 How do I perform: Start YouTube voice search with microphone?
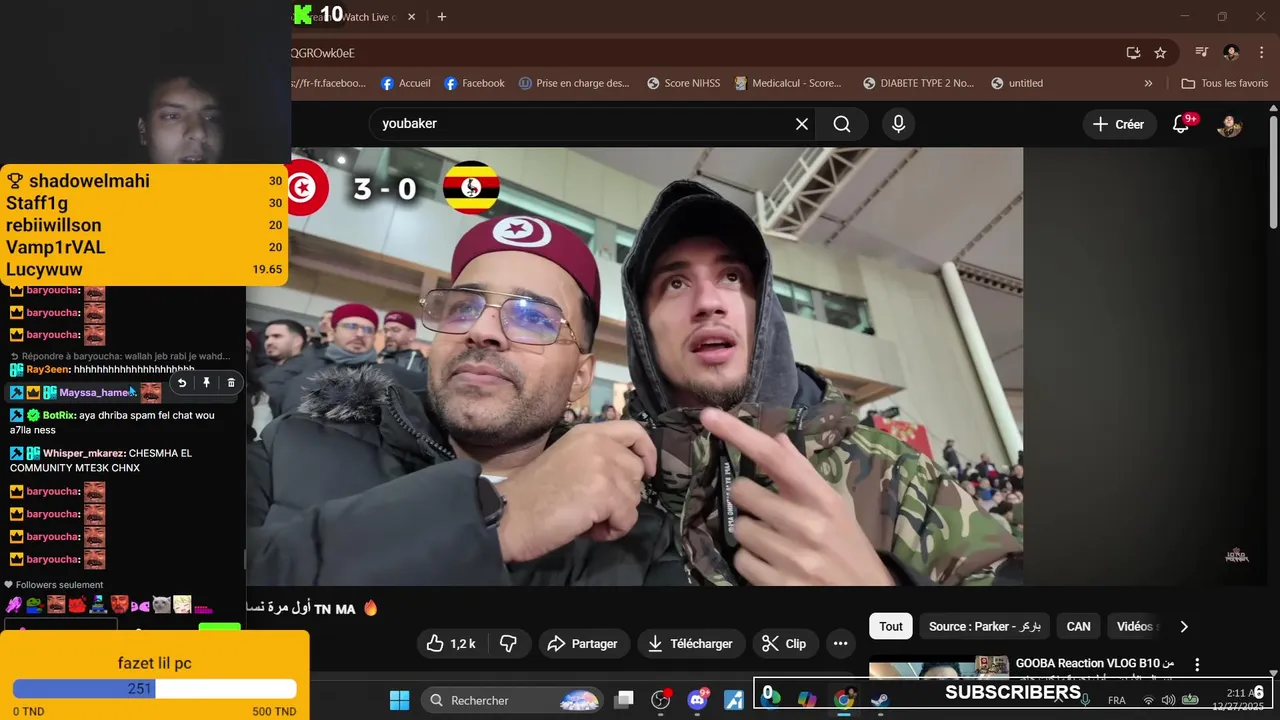click(898, 124)
